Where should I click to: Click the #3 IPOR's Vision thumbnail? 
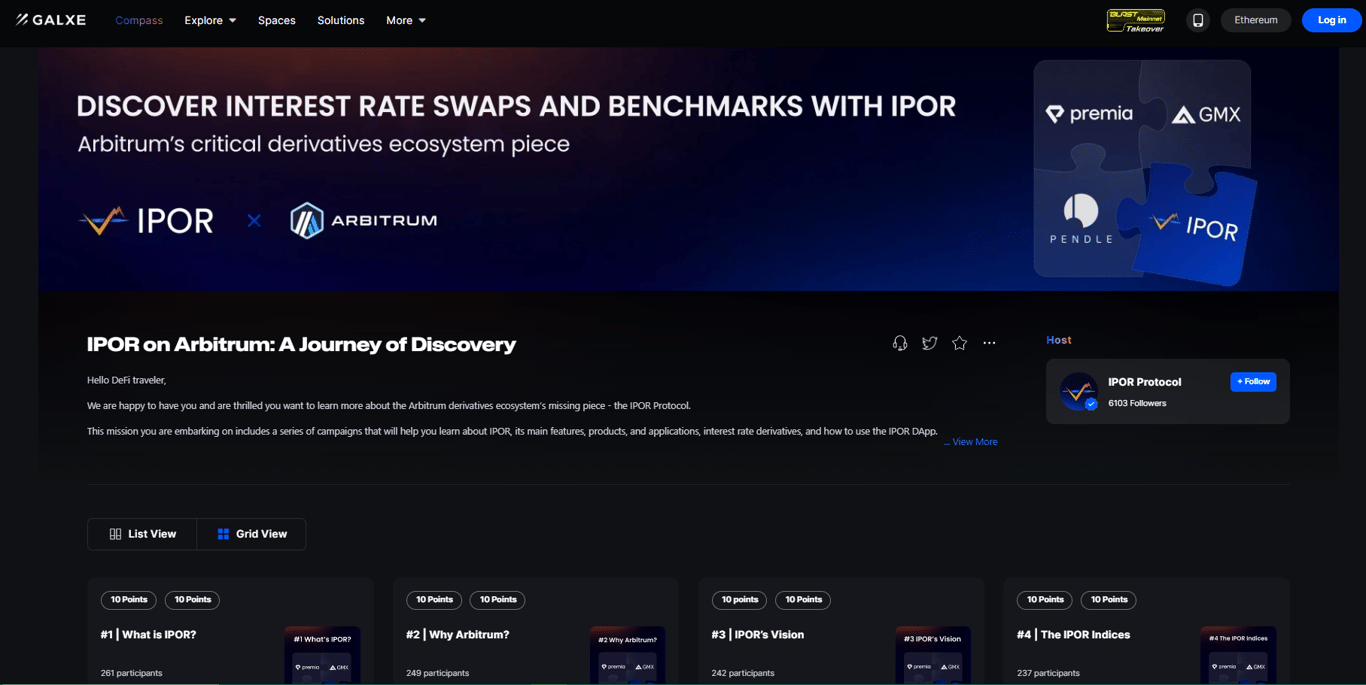click(x=933, y=656)
